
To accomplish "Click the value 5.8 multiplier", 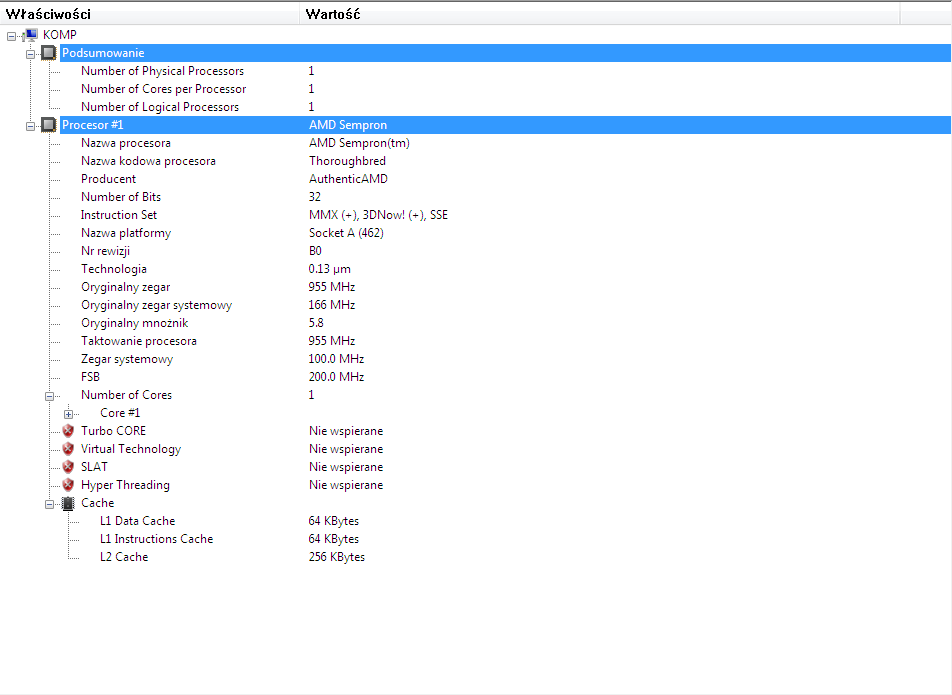I will tap(316, 323).
